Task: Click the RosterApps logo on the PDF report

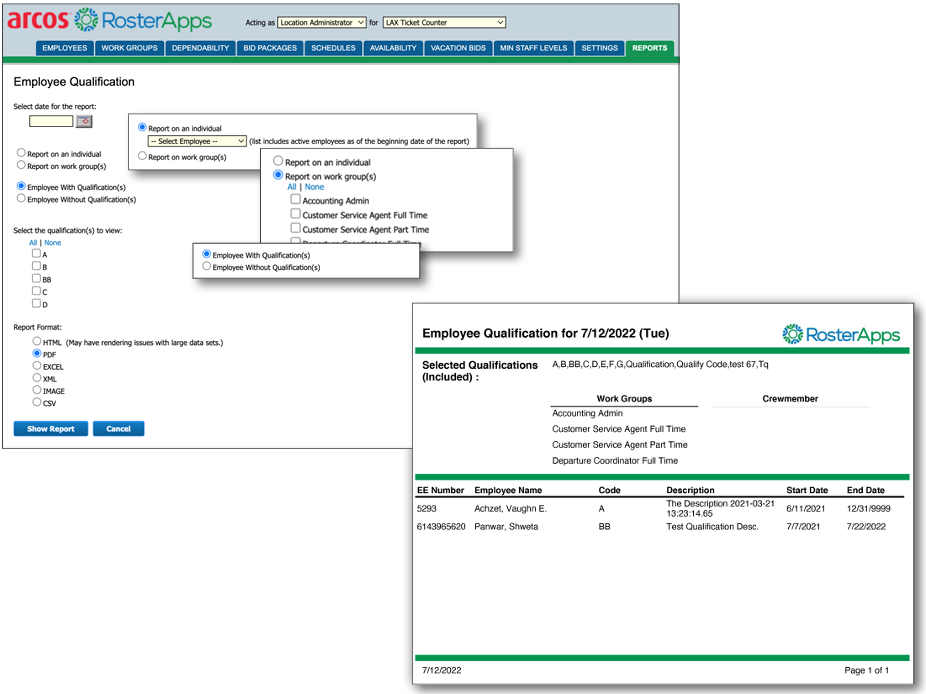Action: click(841, 334)
